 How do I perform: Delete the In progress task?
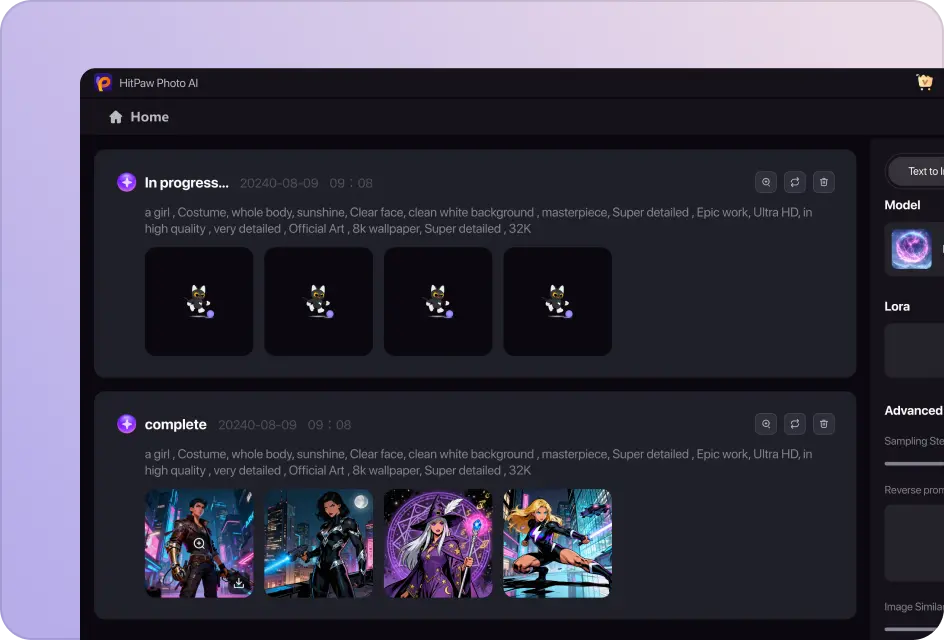coord(824,182)
